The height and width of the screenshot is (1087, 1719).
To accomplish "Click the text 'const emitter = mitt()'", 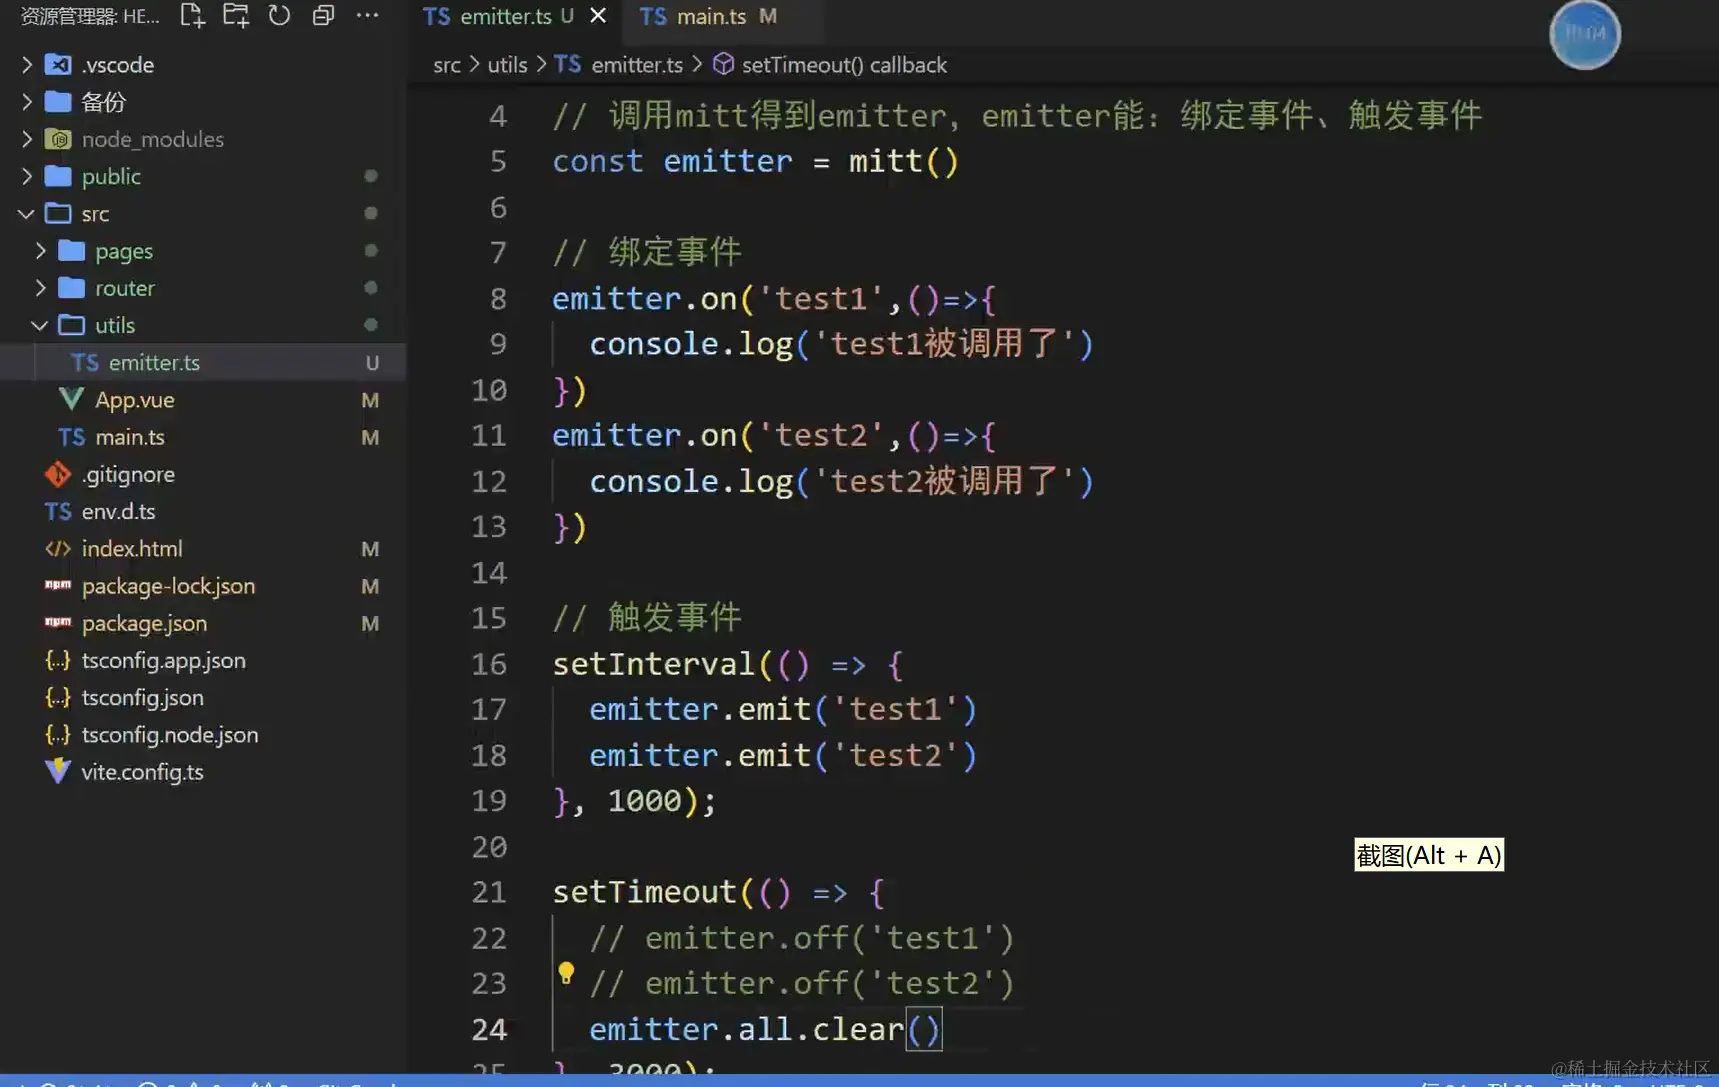I will pyautogui.click(x=756, y=161).
